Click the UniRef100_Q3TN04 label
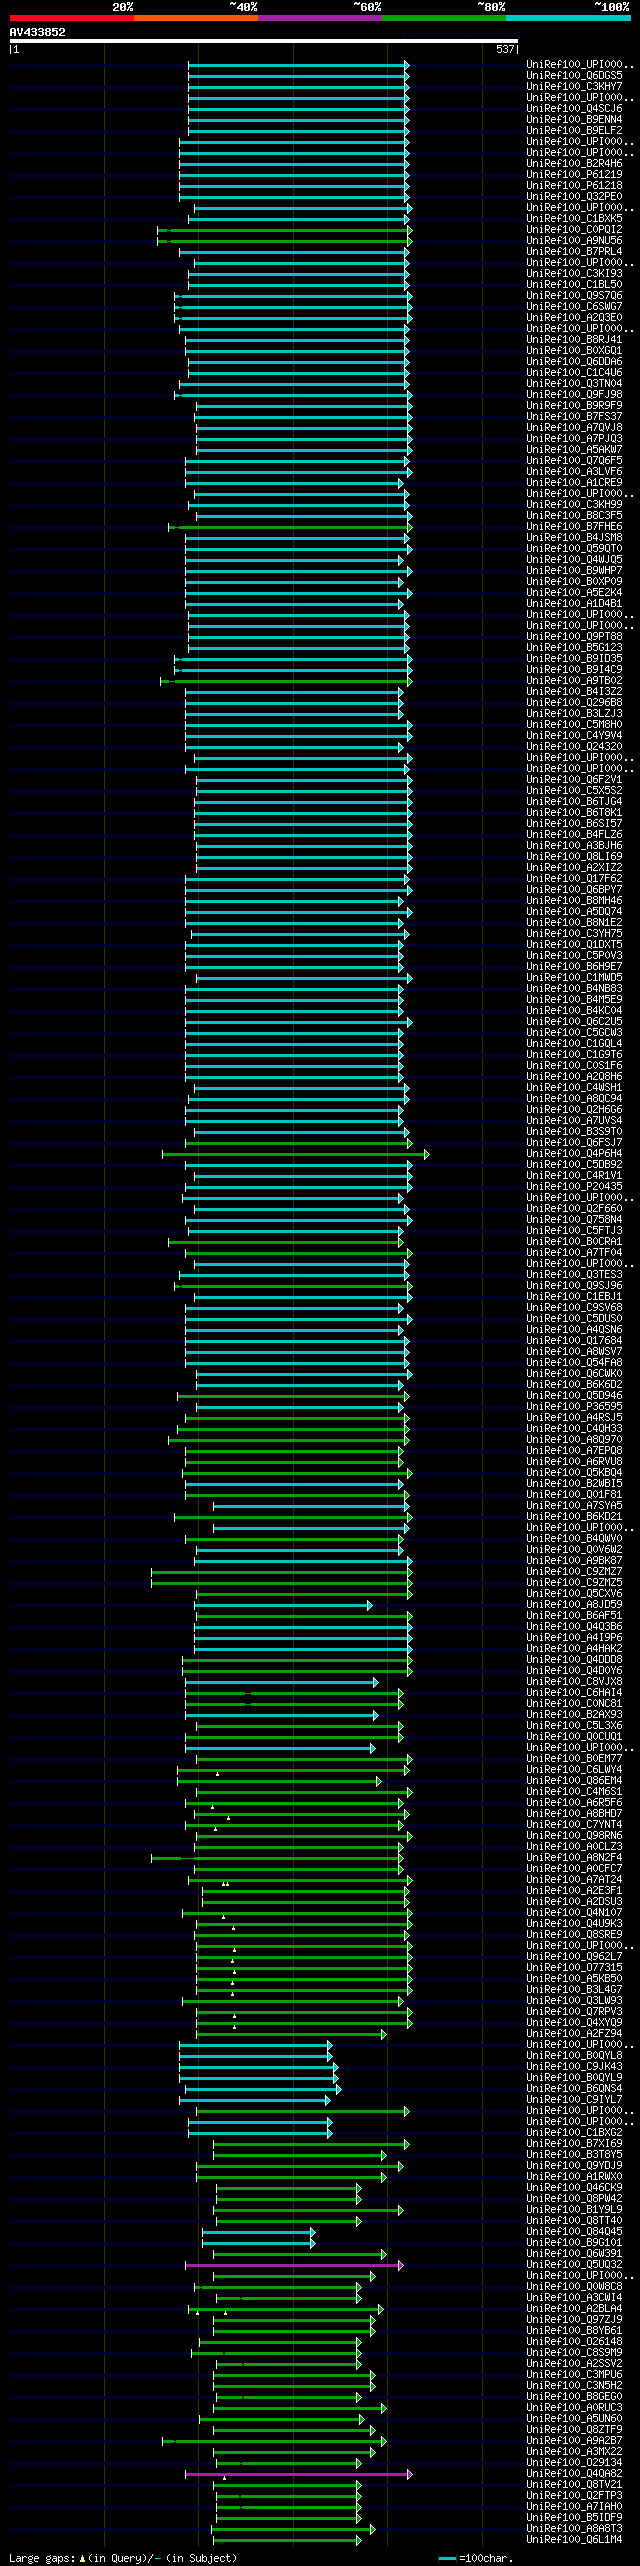Image resolution: width=640 pixels, height=2566 pixels. point(574,384)
